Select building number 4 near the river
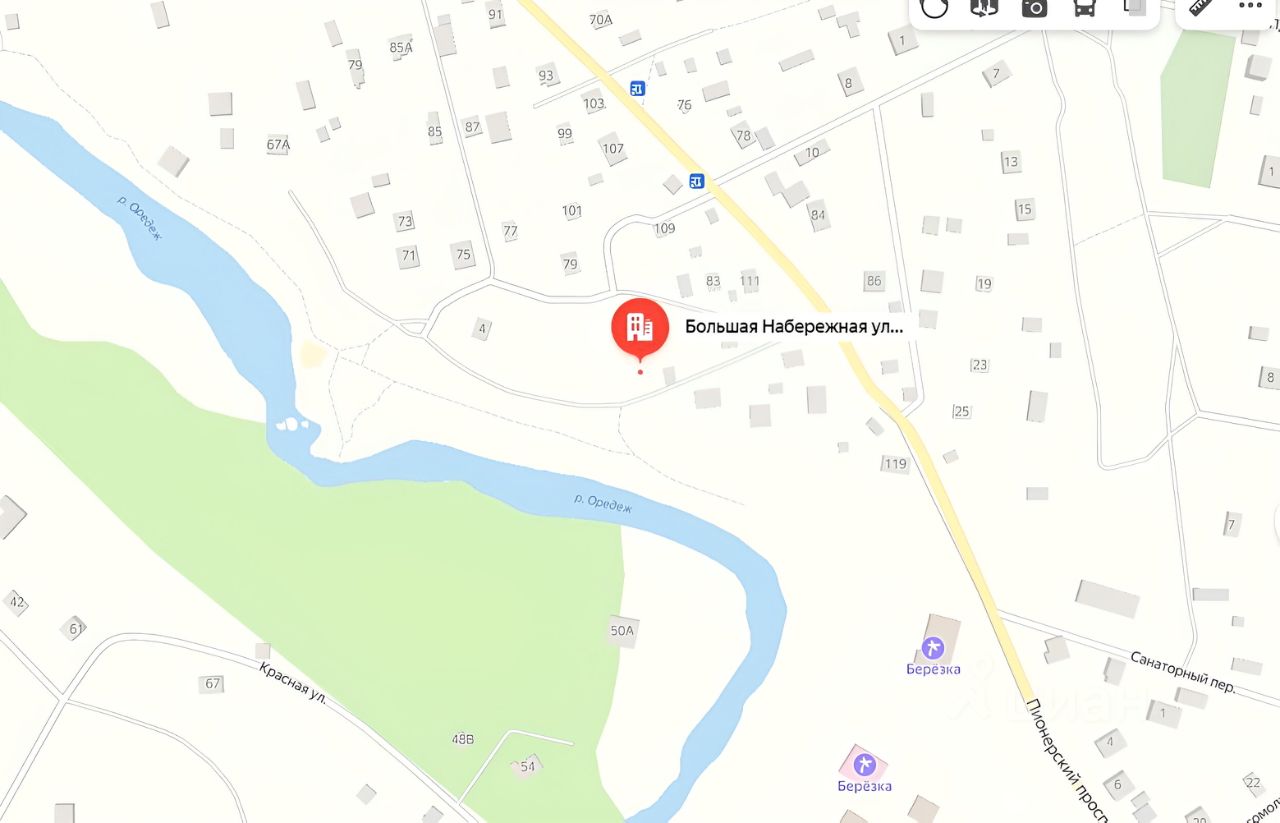Image resolution: width=1280 pixels, height=823 pixels. 483,328
